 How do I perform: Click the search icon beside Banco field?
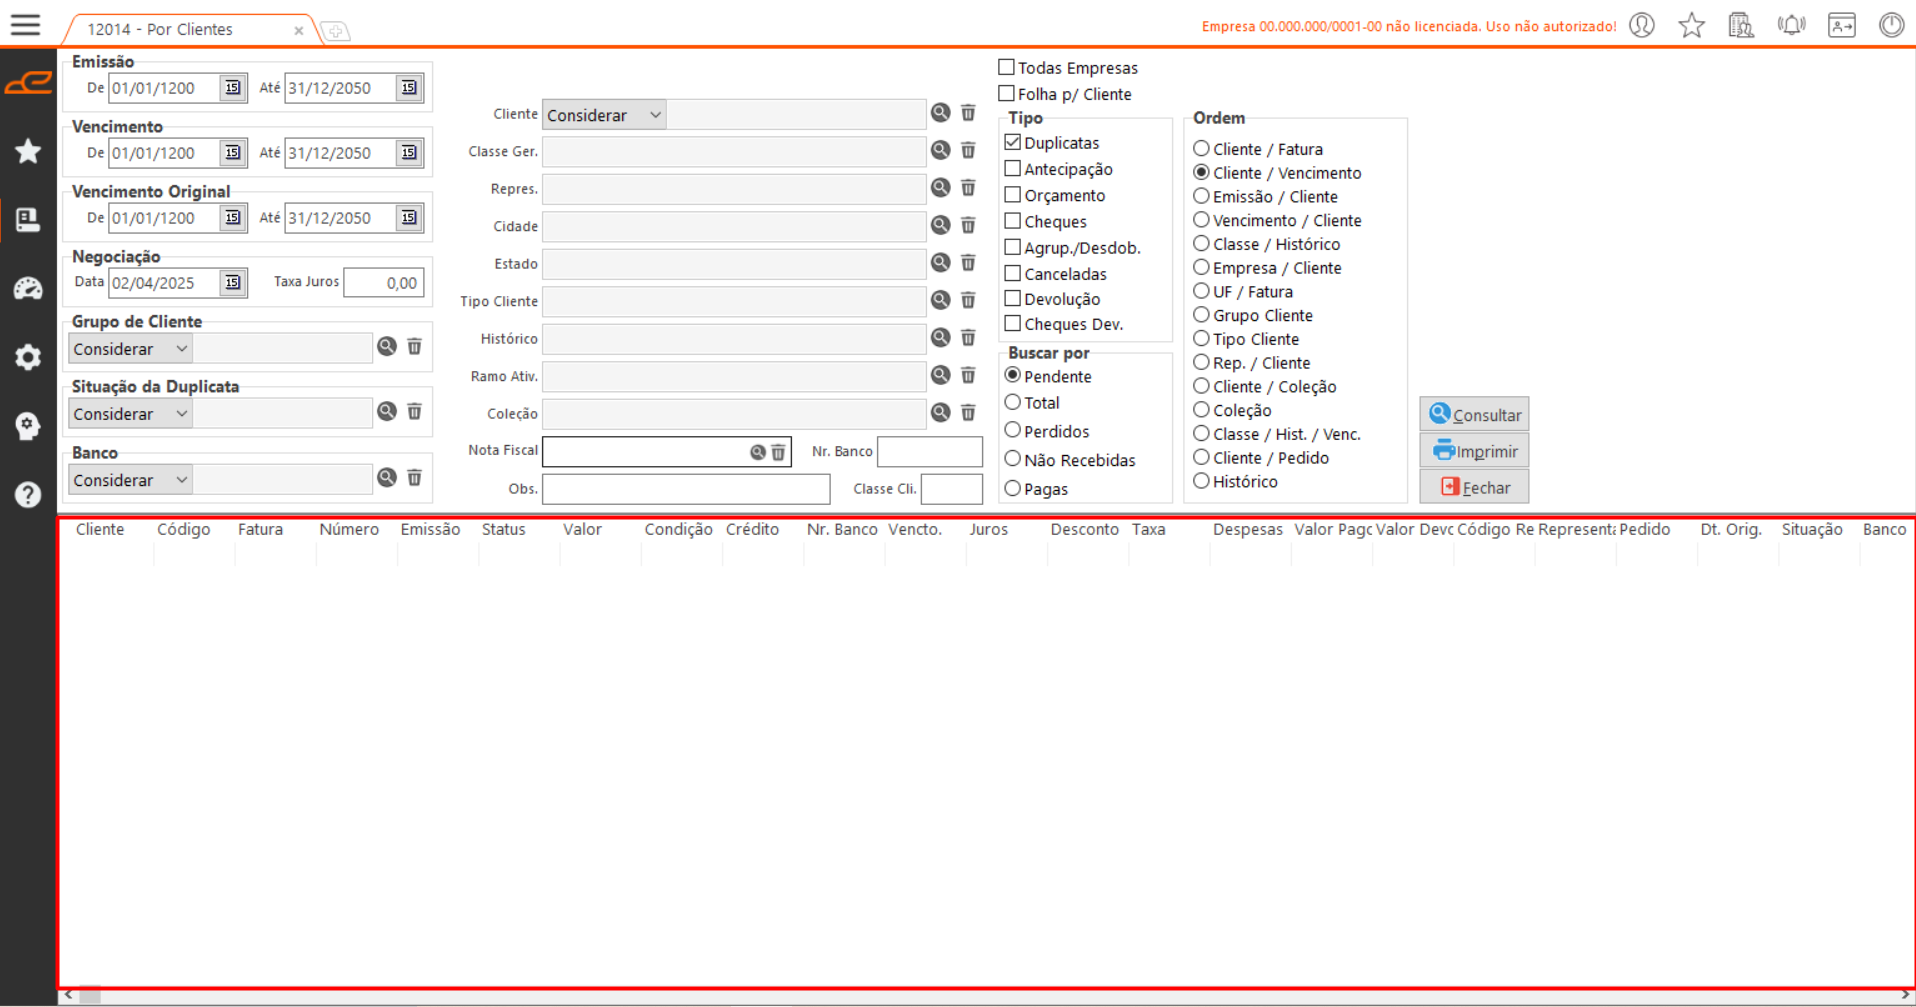pos(387,478)
